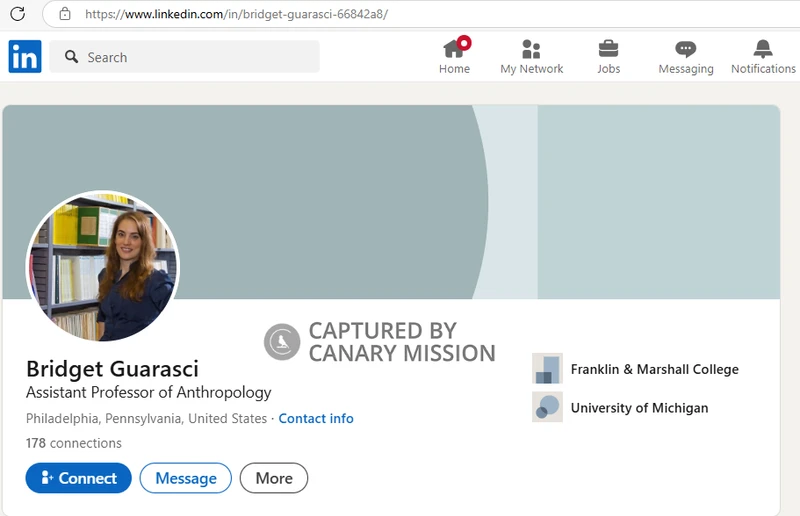Click the site security lock icon
Screen dimensions: 800x516
65,14
